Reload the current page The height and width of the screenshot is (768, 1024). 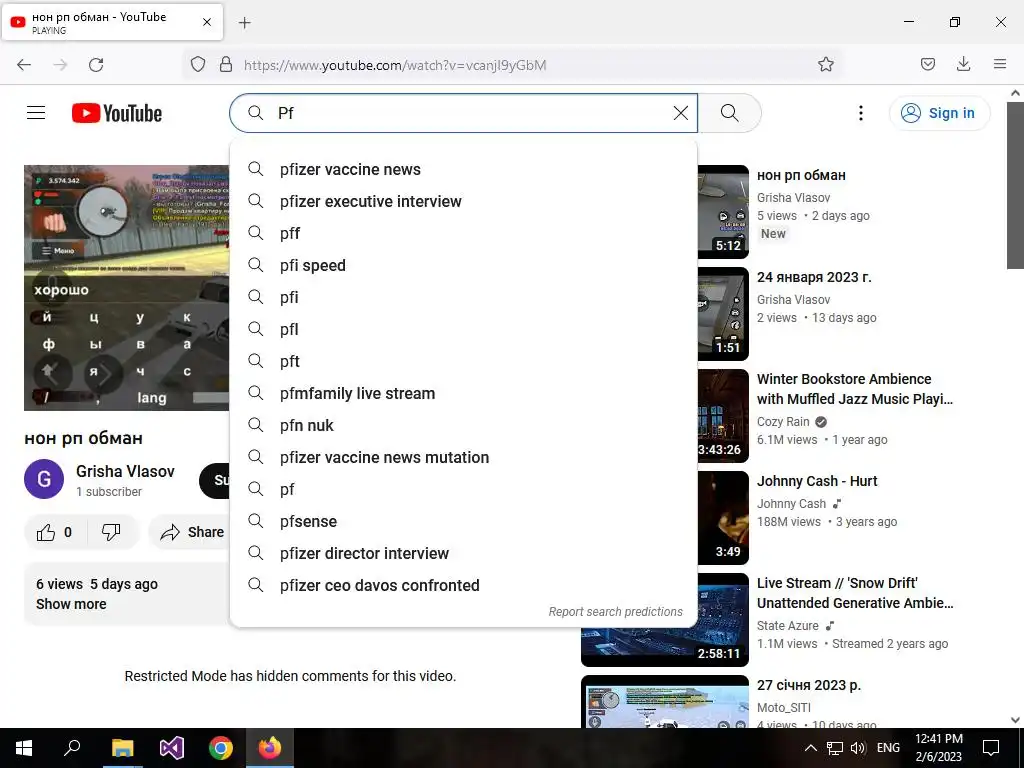coord(96,65)
